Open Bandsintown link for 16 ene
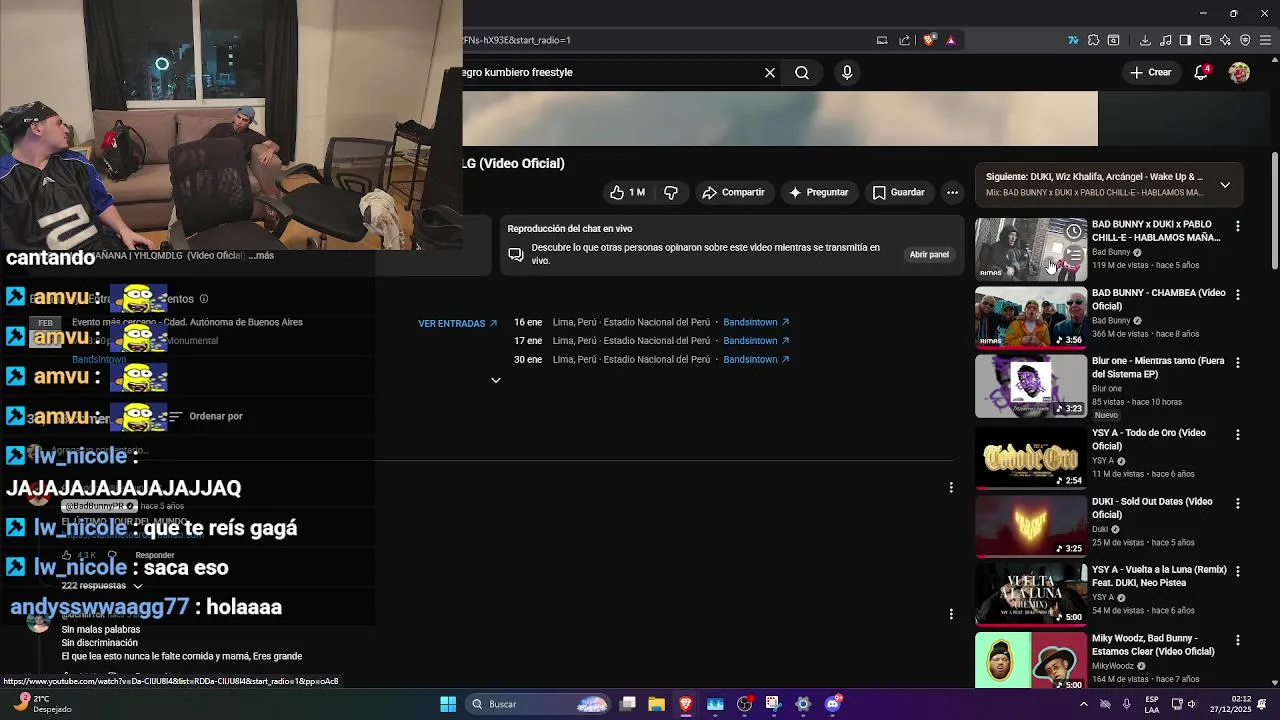The width and height of the screenshot is (1280, 720). tap(756, 322)
